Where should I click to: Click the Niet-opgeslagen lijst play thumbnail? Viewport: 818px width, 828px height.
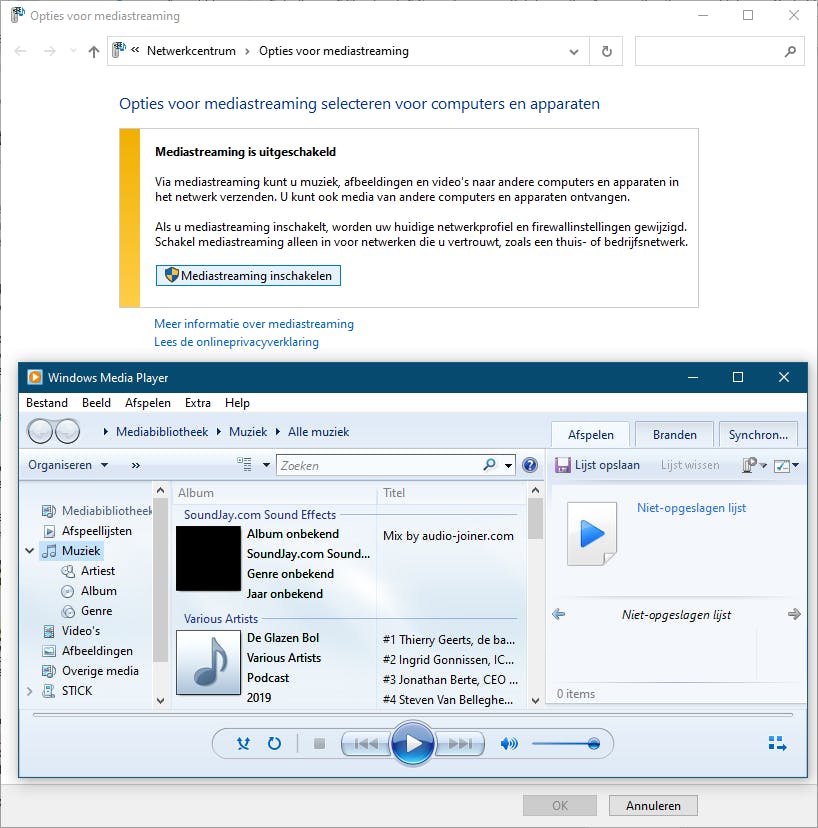pyautogui.click(x=591, y=533)
